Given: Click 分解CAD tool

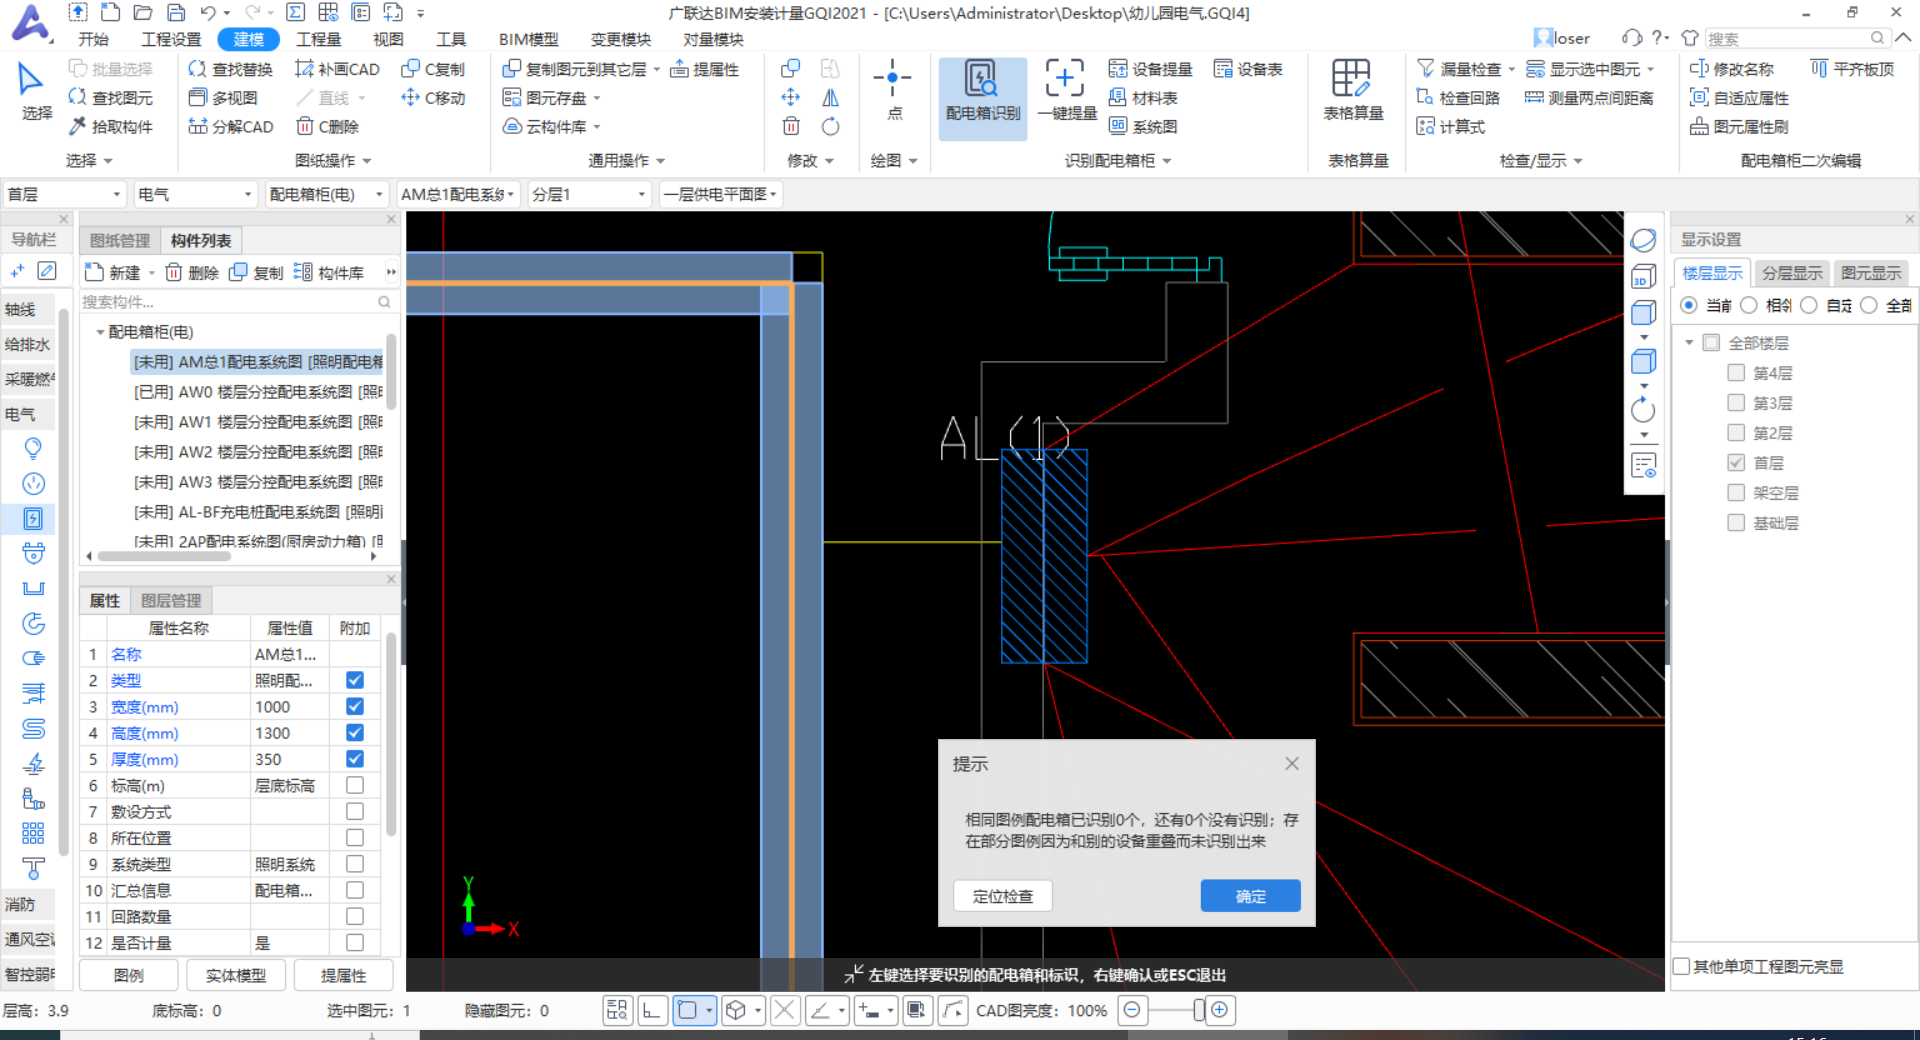Looking at the screenshot, I should (x=231, y=126).
